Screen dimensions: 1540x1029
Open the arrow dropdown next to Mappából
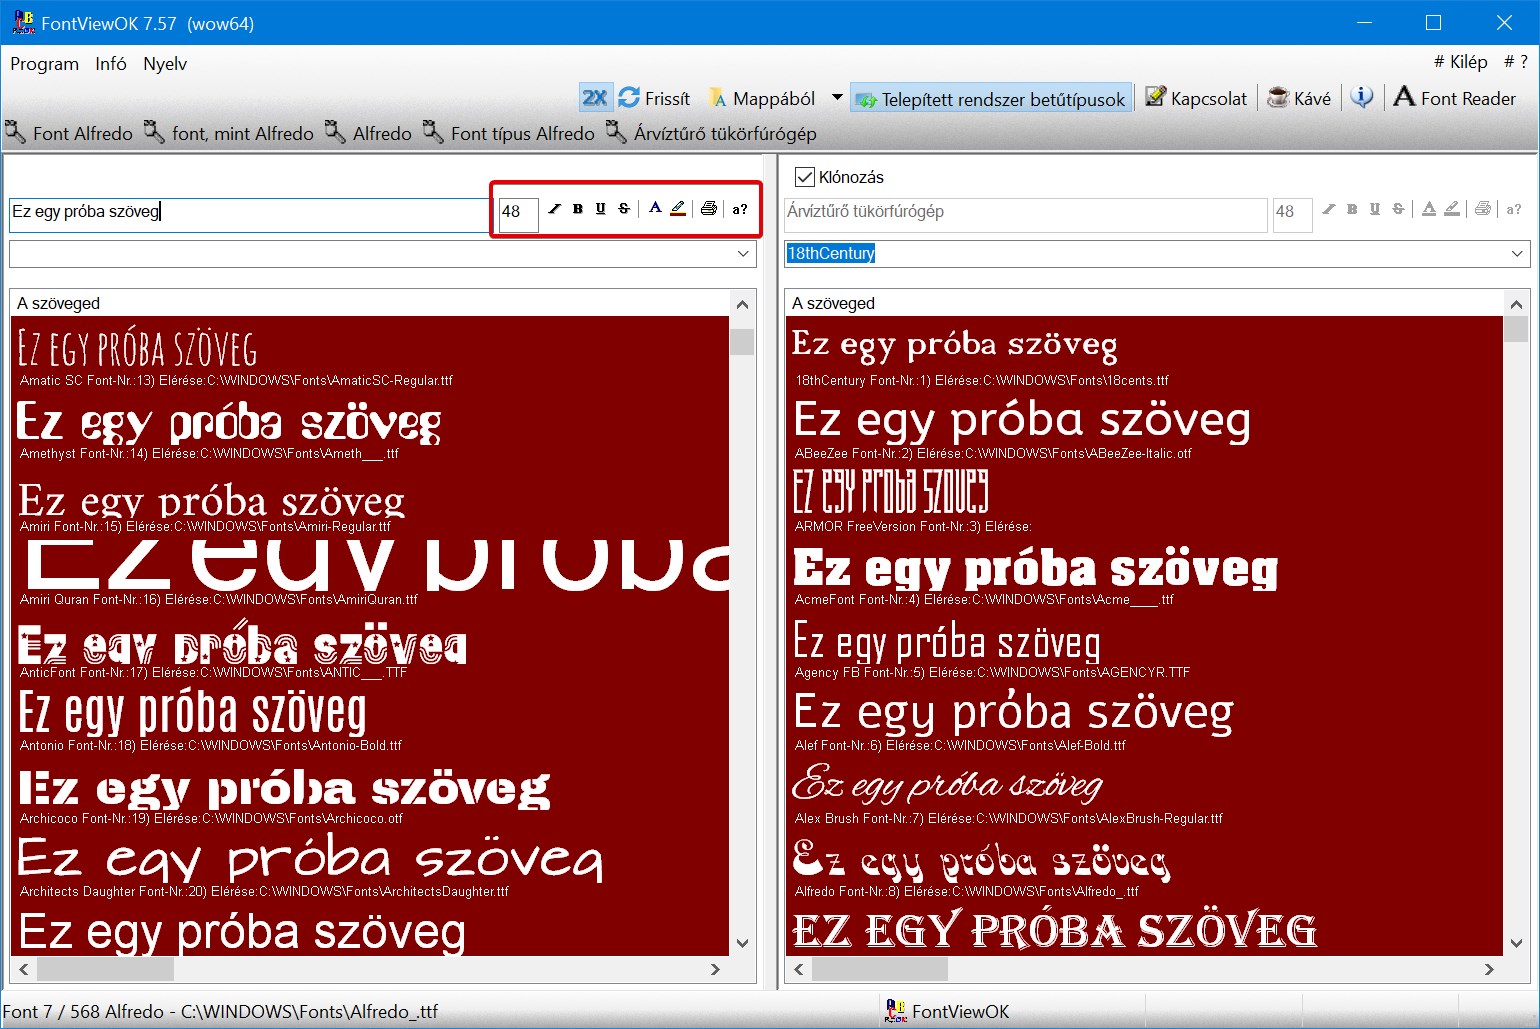(837, 98)
